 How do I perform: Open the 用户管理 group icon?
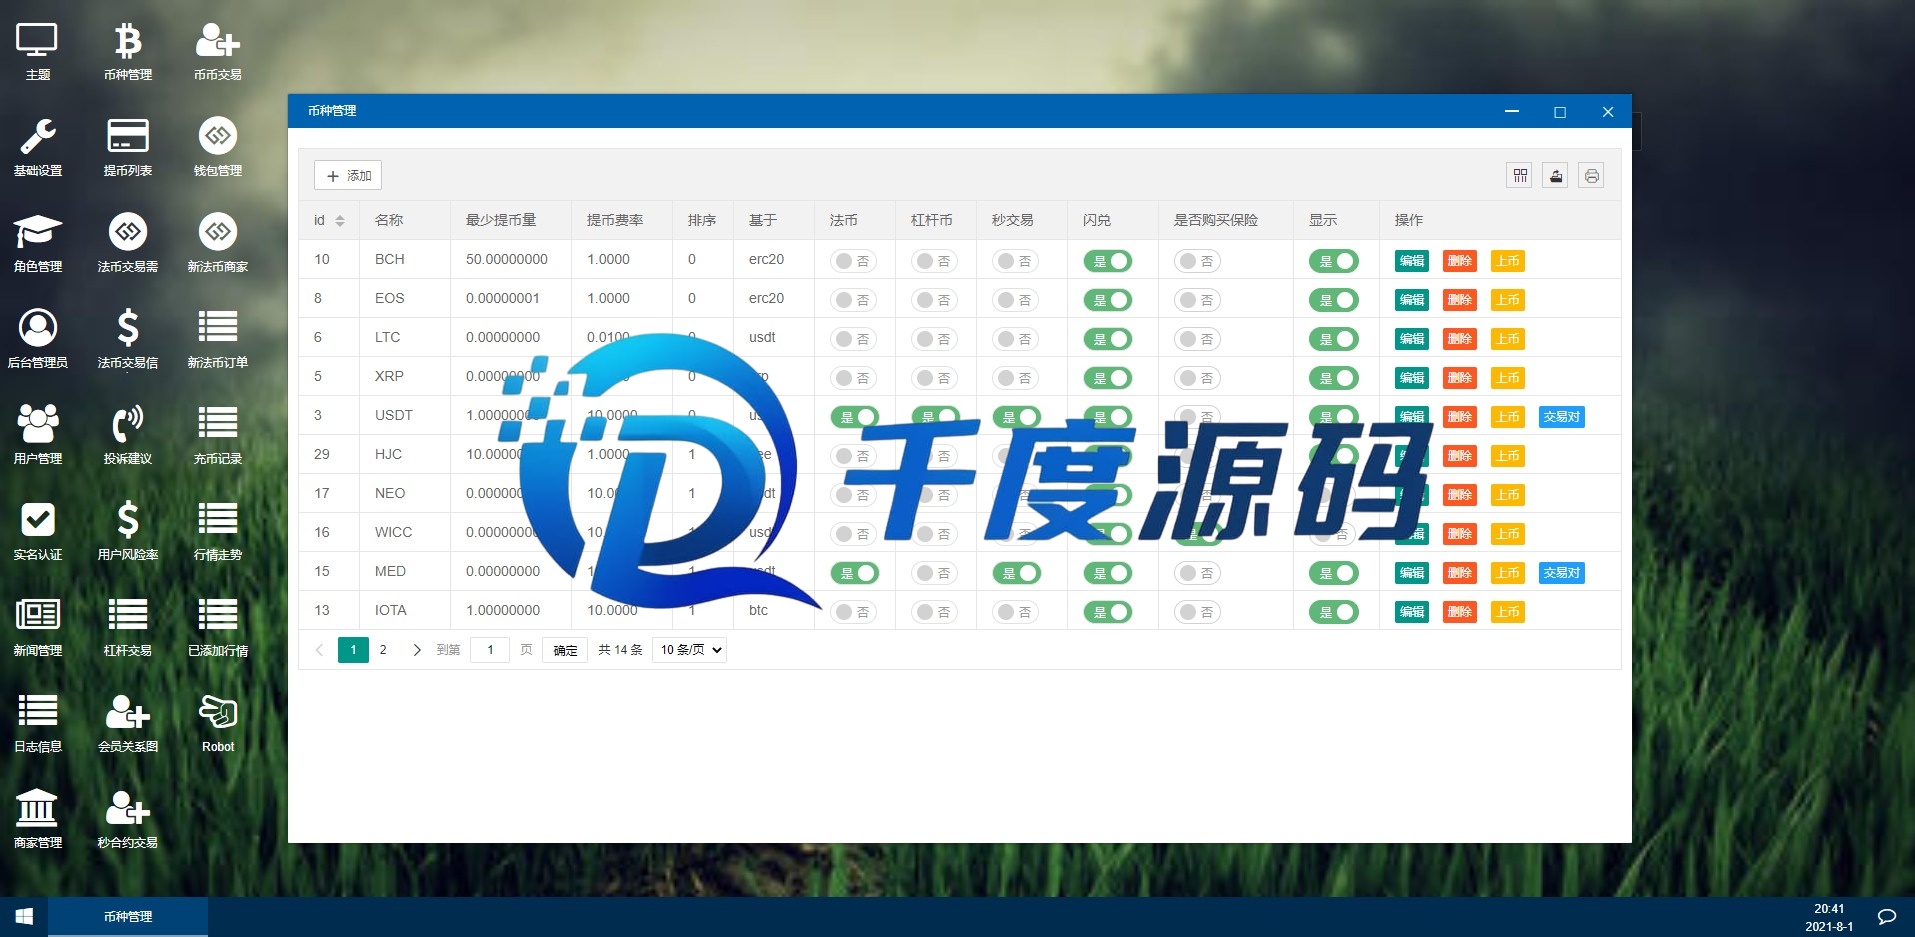38,436
